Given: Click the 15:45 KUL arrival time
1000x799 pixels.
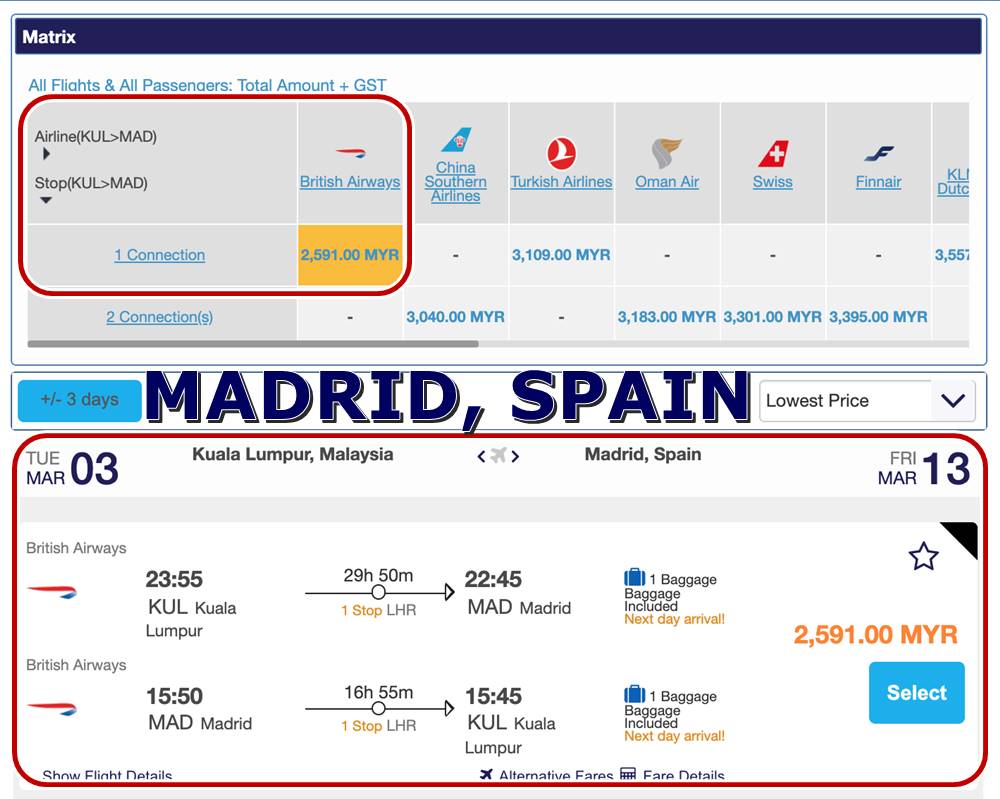Looking at the screenshot, I should pos(493,696).
